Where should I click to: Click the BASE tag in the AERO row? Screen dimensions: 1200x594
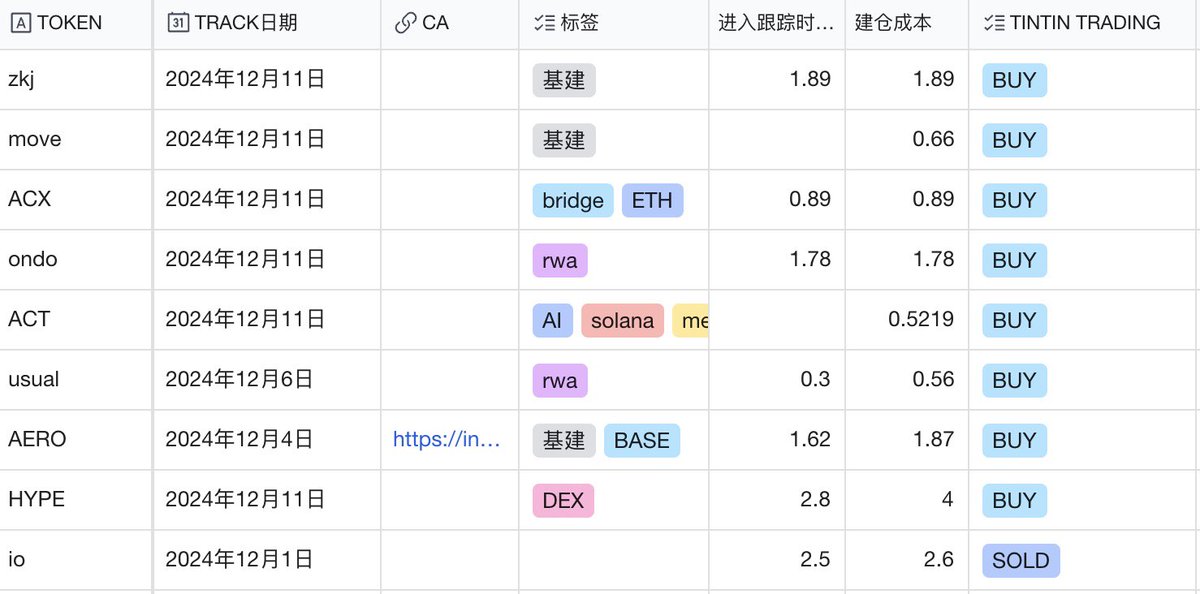642,440
